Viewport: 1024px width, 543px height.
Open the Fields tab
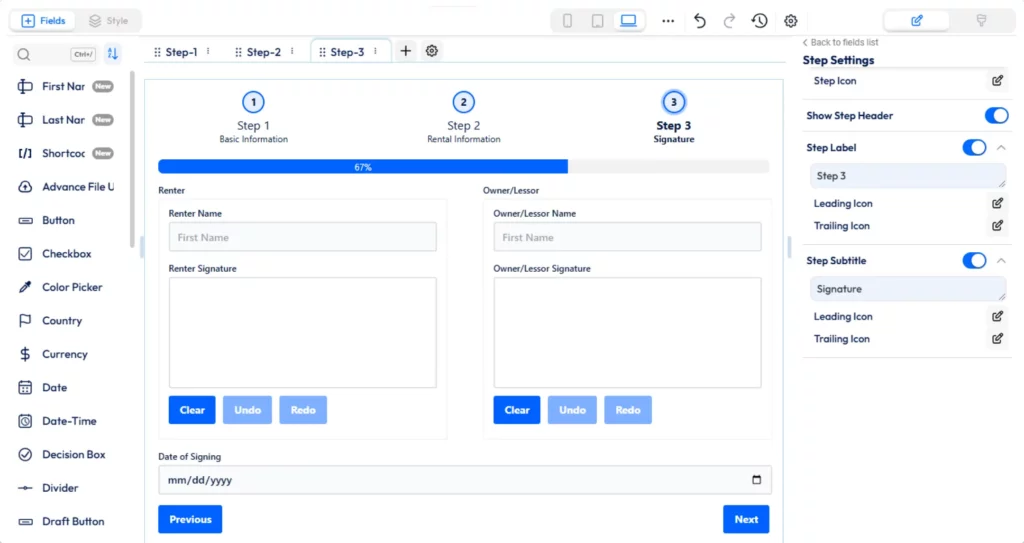(x=43, y=21)
